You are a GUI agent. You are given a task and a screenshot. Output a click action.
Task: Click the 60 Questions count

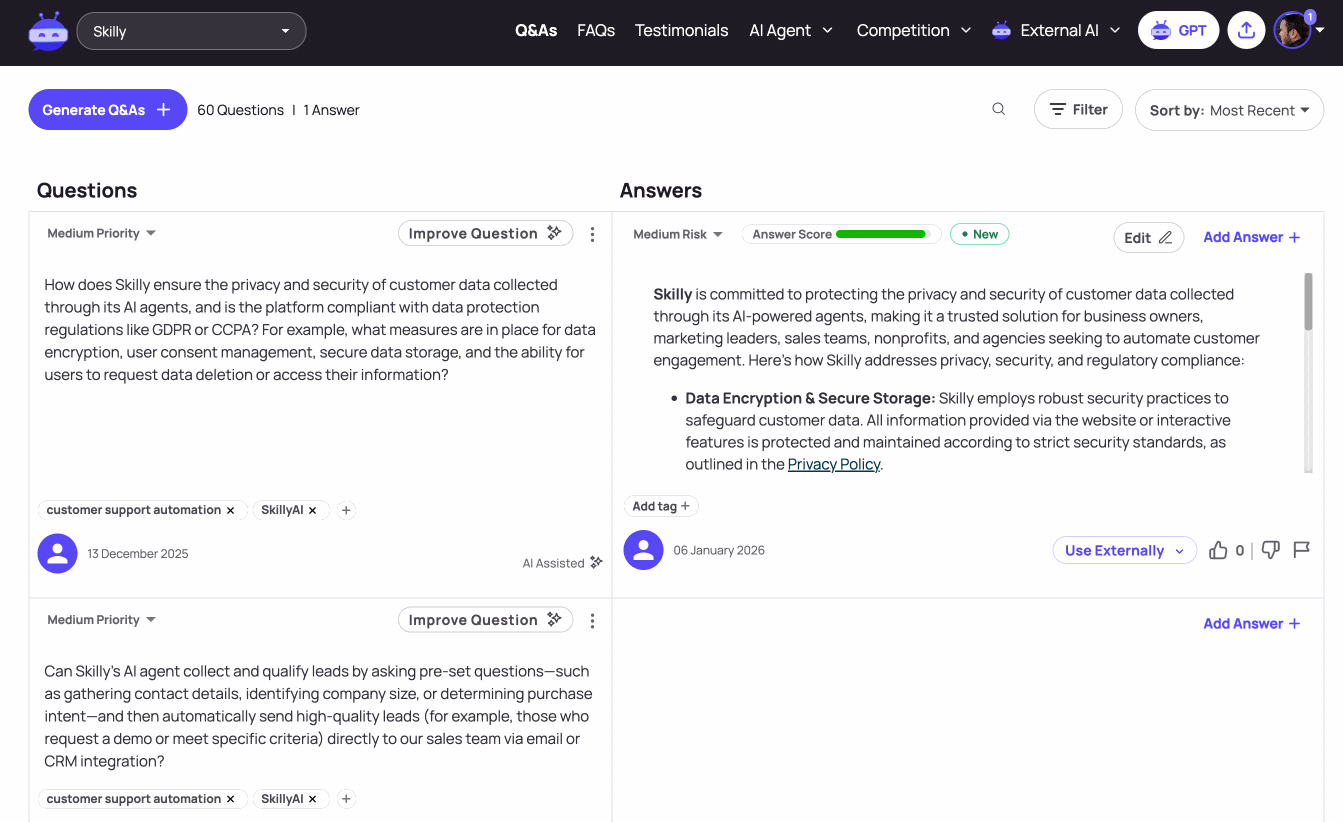(x=240, y=110)
